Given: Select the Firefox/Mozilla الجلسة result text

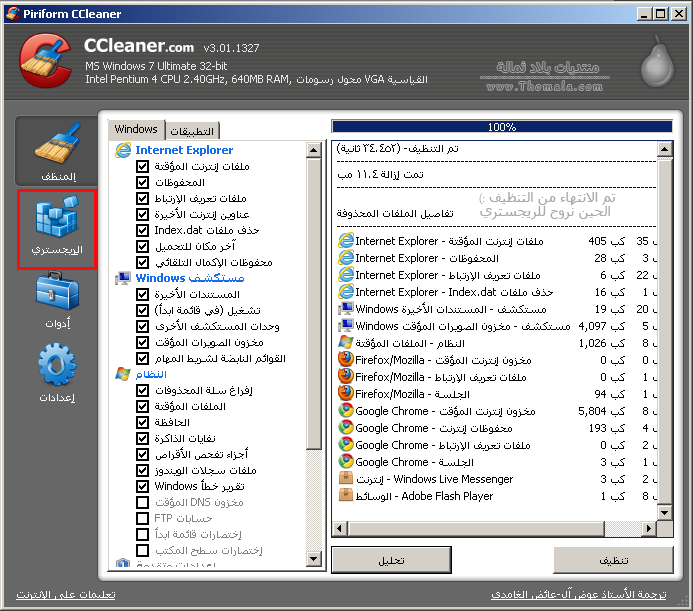Looking at the screenshot, I should [412, 394].
